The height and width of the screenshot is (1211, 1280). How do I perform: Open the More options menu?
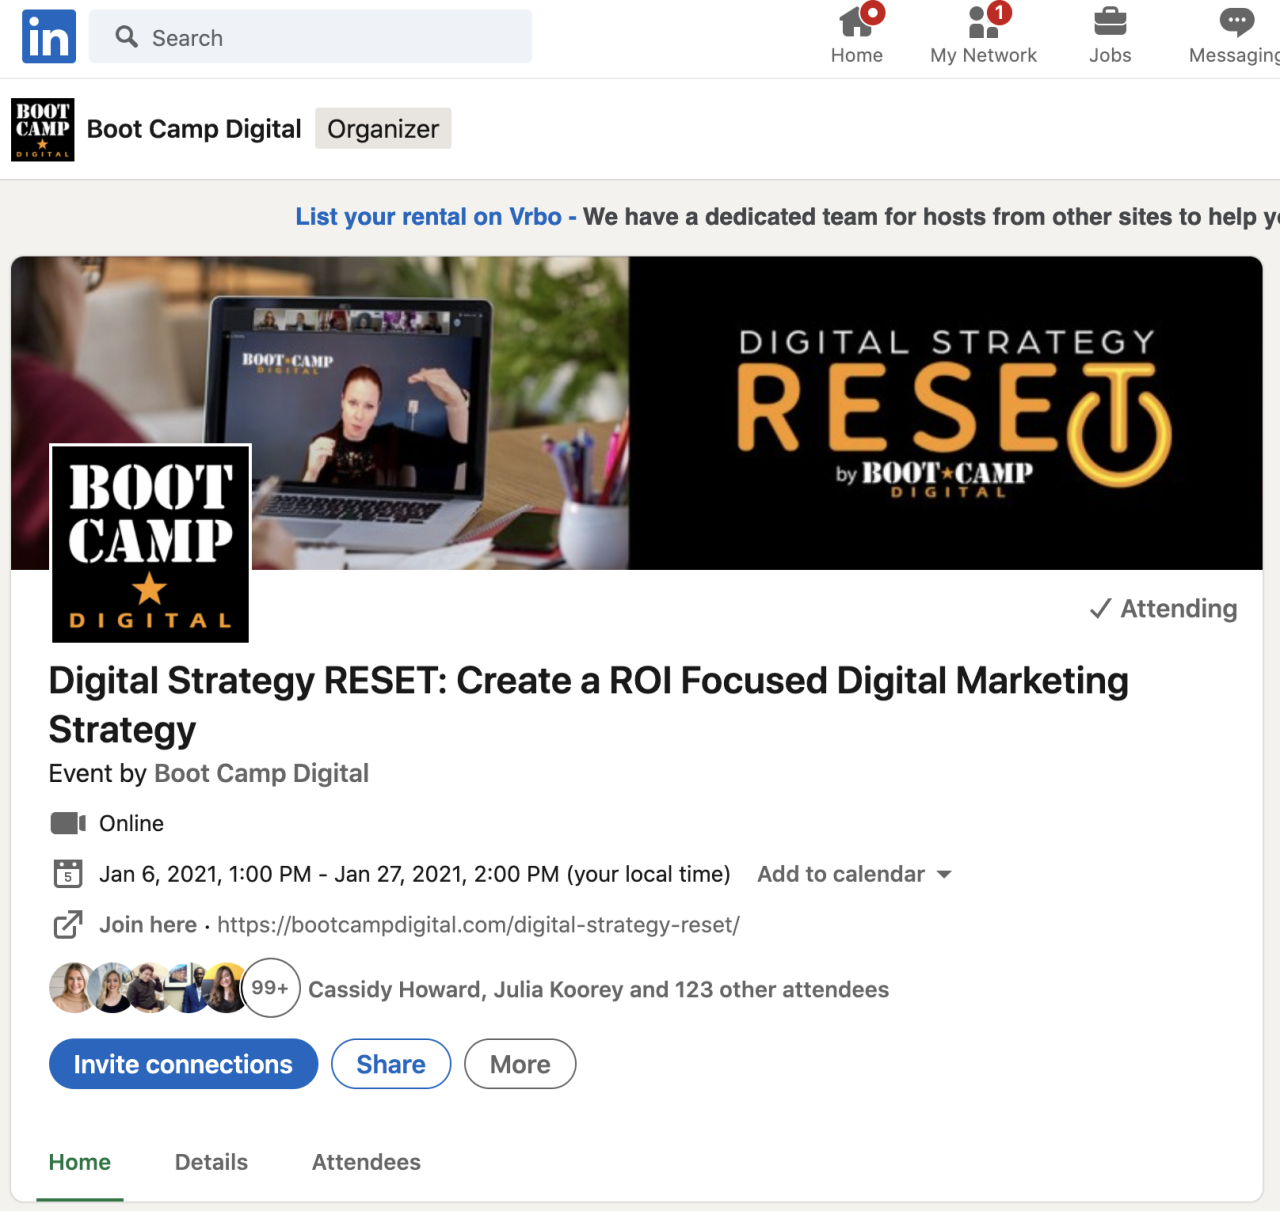coord(519,1064)
